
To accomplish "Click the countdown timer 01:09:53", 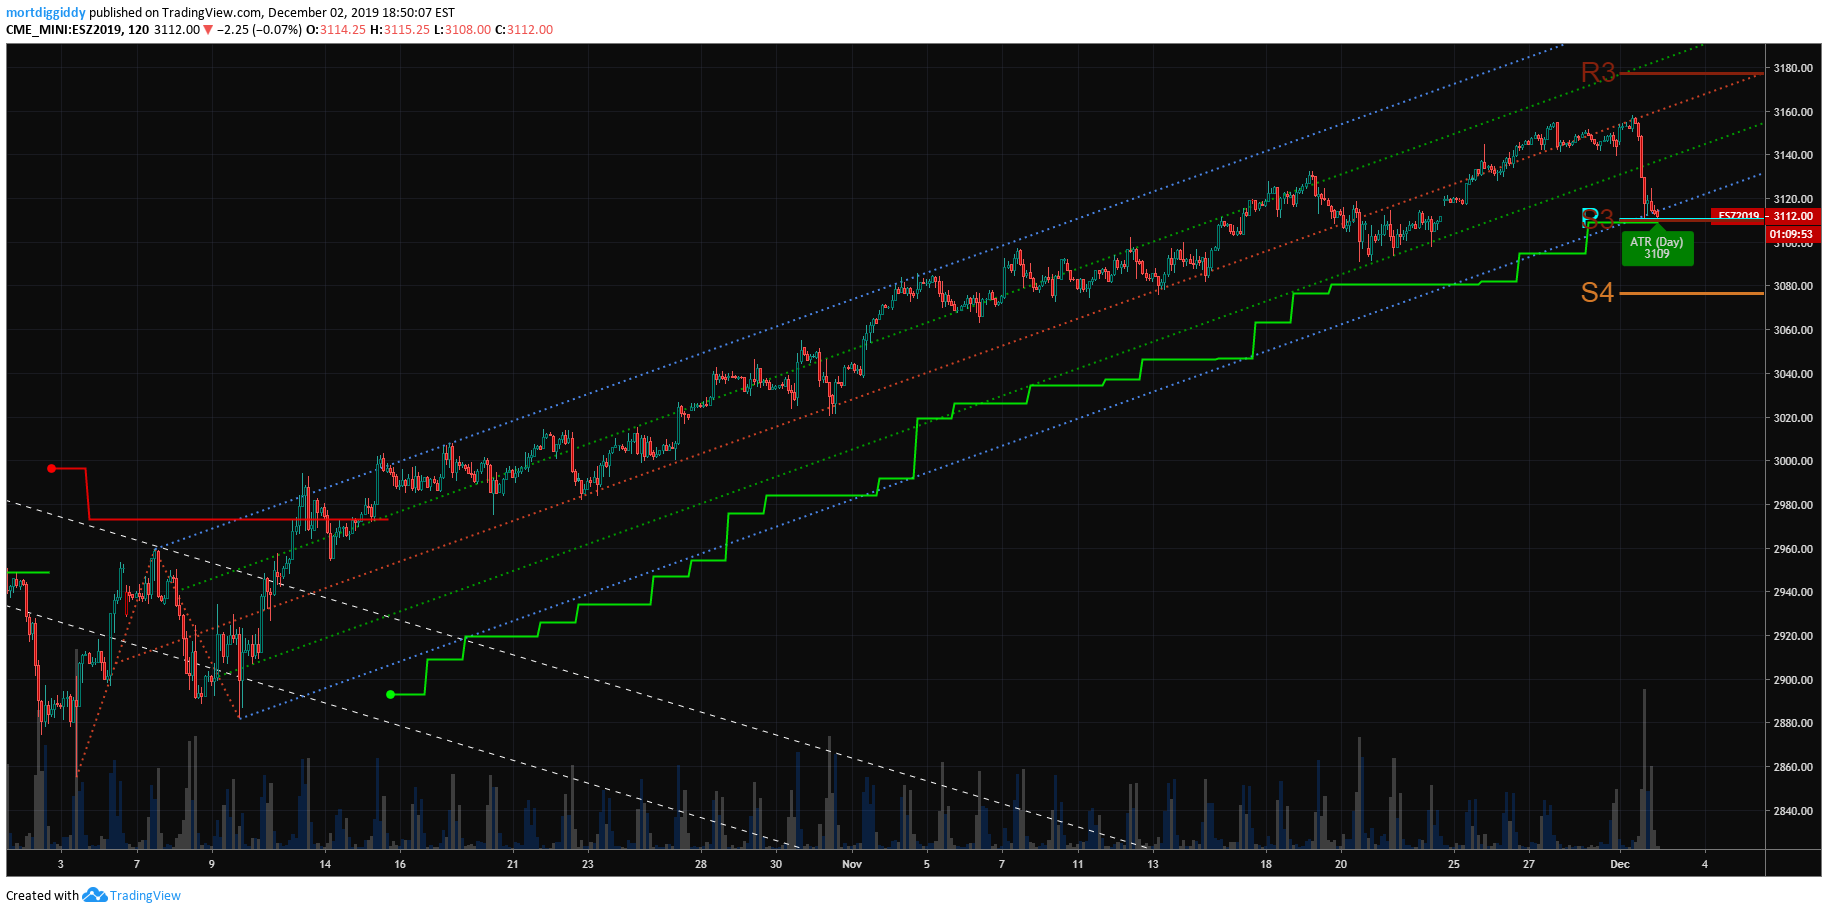I will [1793, 234].
